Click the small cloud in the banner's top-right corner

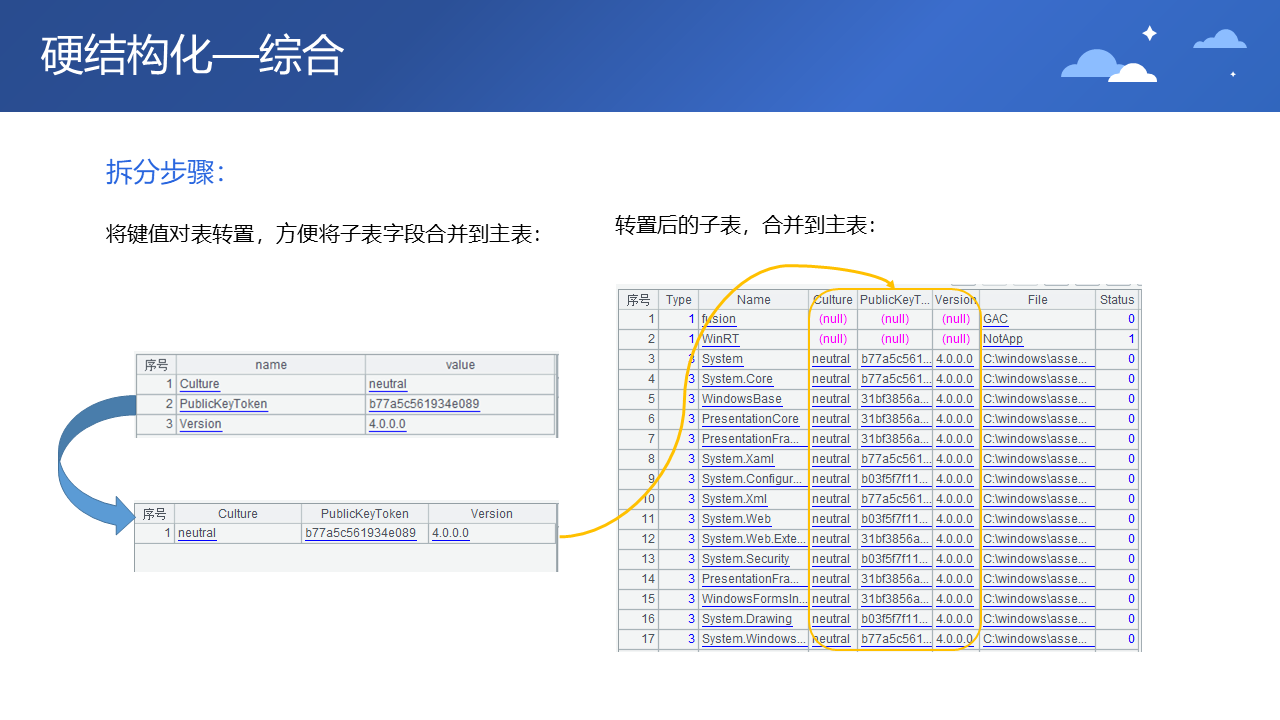click(x=1220, y=40)
